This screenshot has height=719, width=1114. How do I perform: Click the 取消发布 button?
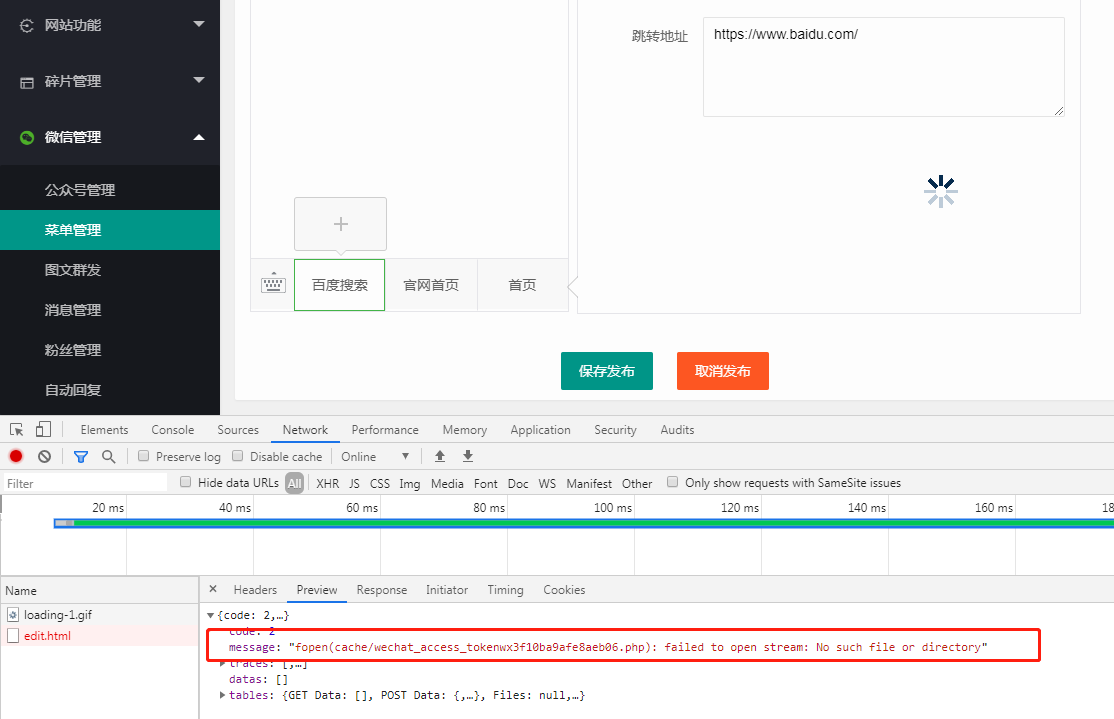tap(723, 371)
